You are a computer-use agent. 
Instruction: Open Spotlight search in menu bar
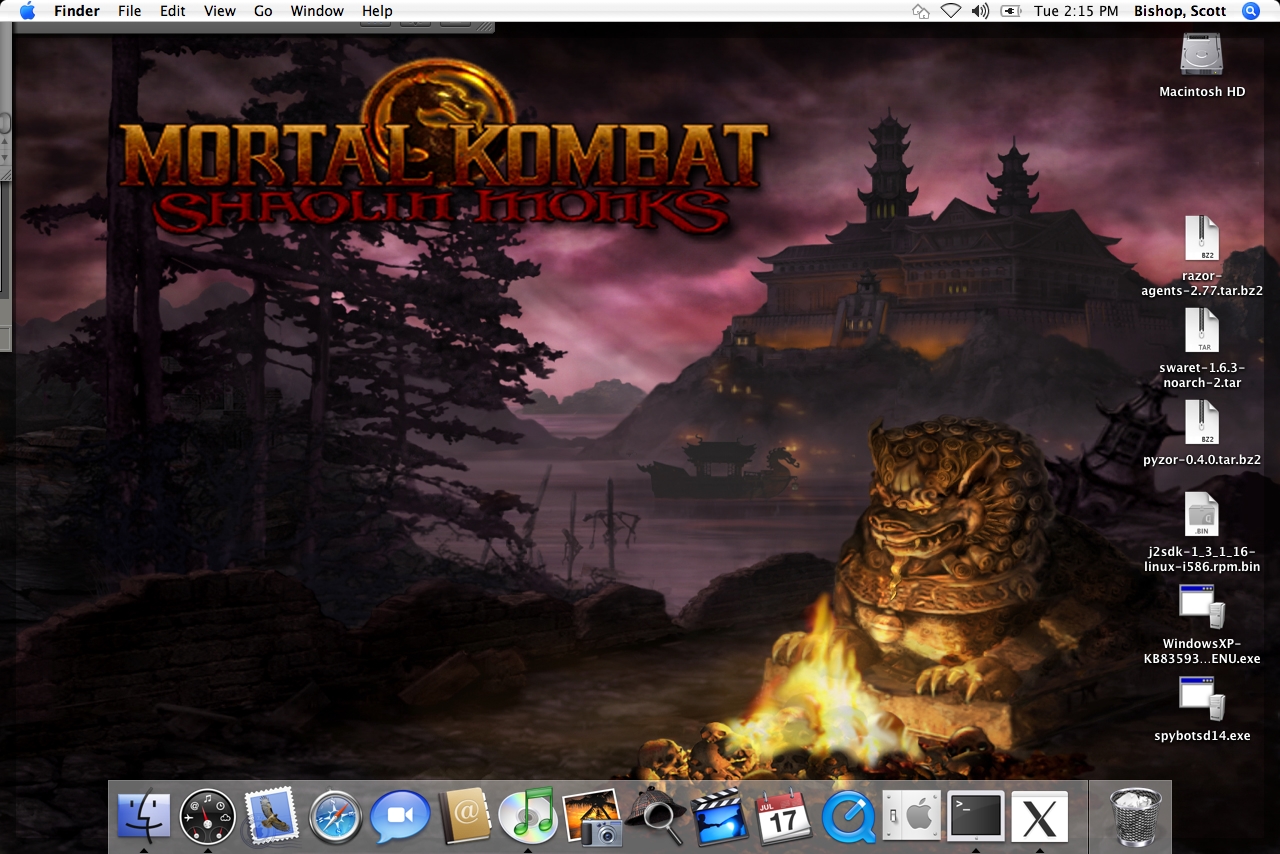pos(1251,11)
